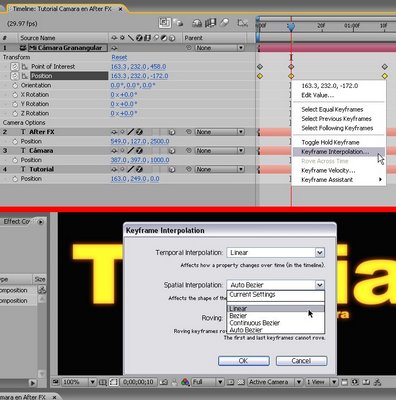
Task: Open Parent dropdown of the camera layer
Action: point(220,48)
